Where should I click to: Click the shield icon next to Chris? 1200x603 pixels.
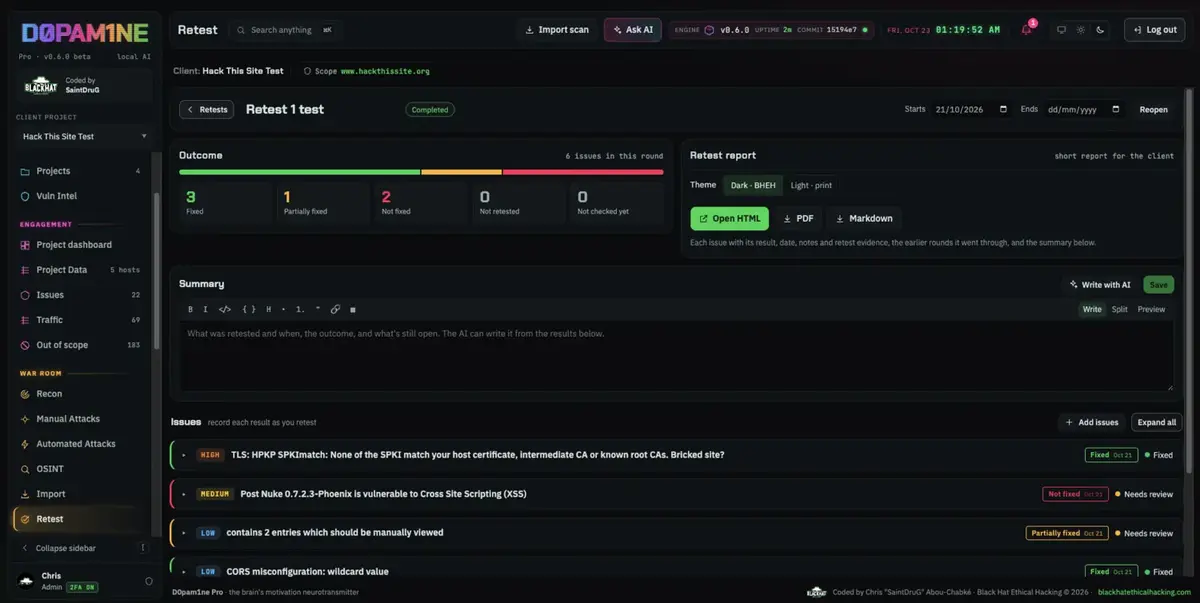tap(149, 581)
